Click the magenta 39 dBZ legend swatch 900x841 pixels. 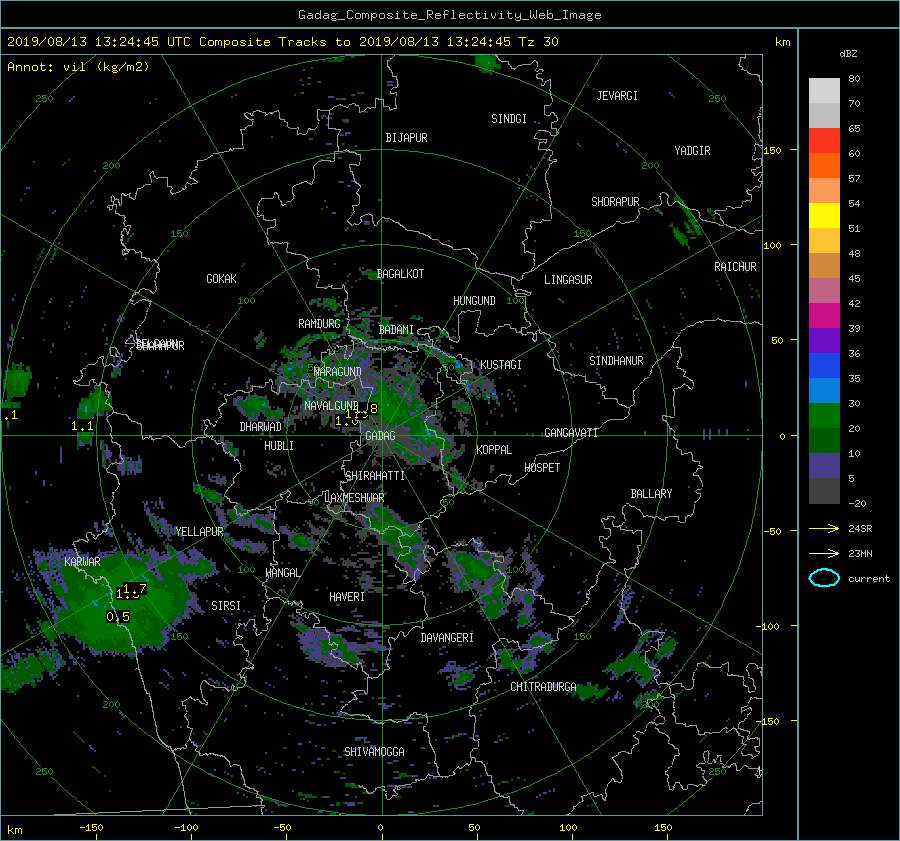click(x=824, y=316)
